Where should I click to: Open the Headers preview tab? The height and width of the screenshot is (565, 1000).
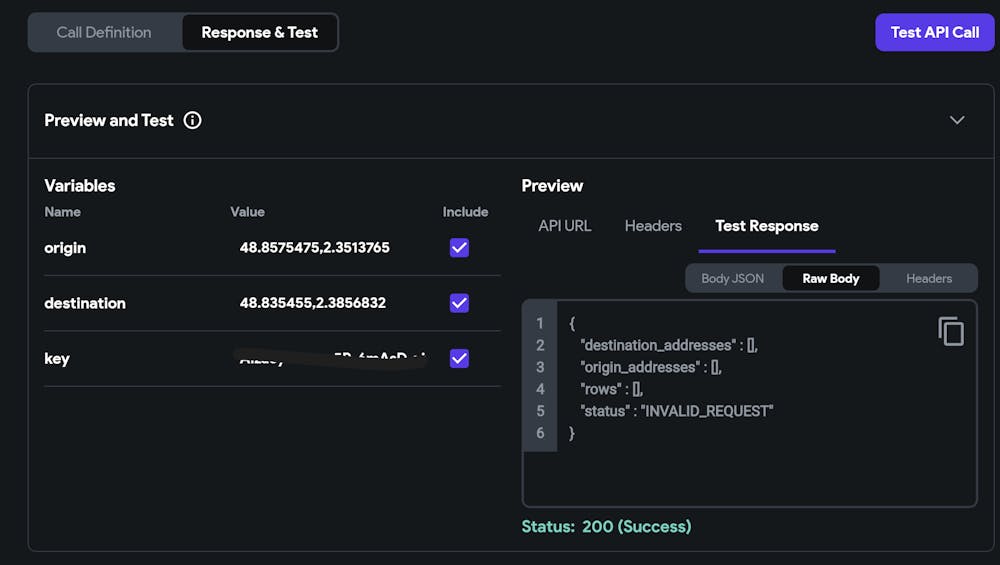click(653, 226)
